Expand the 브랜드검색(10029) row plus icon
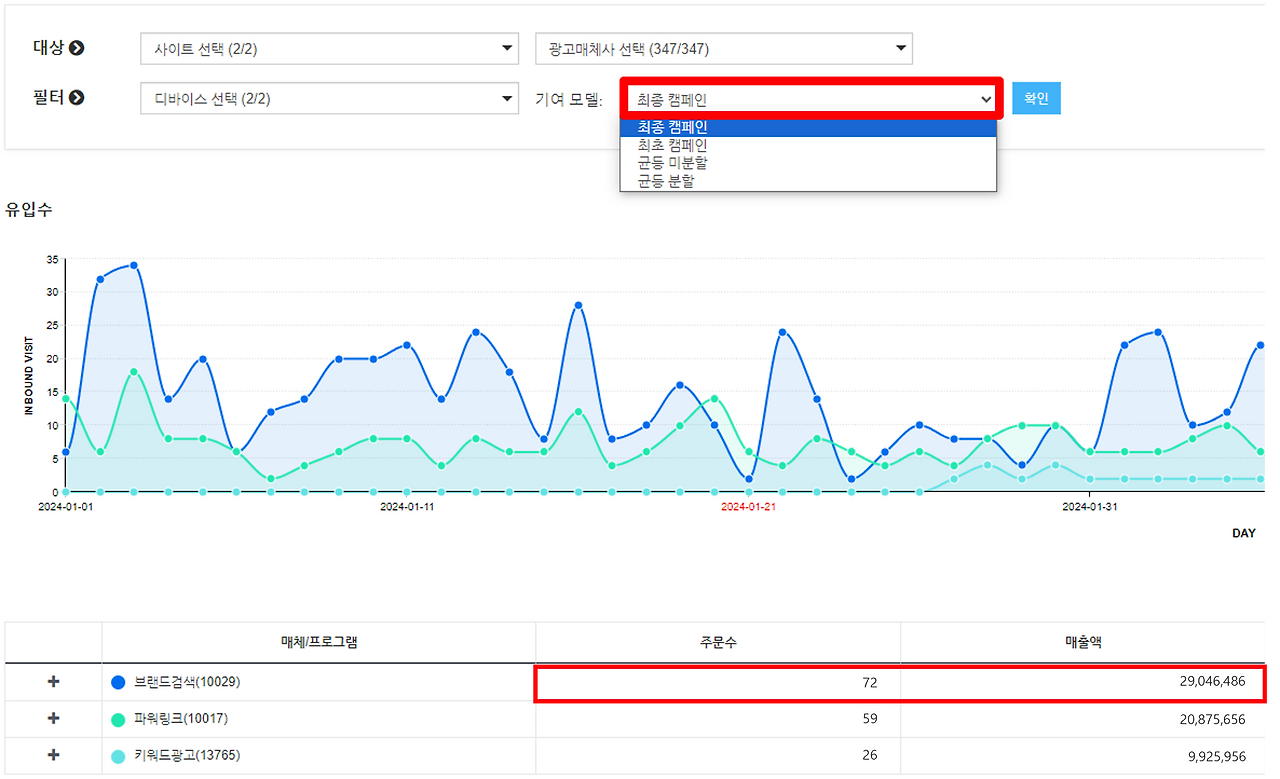1280x779 pixels. [54, 682]
